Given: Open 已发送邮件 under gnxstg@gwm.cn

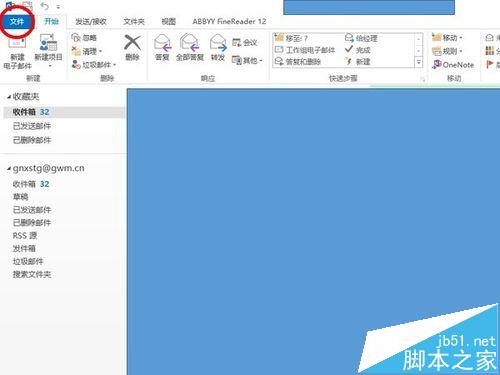Looking at the screenshot, I should [32, 210].
